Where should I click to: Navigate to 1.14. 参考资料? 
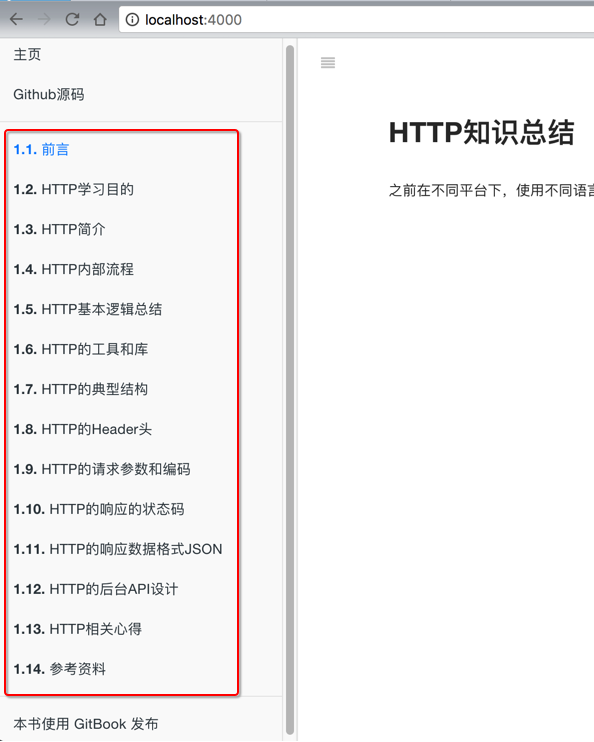[x=60, y=669]
